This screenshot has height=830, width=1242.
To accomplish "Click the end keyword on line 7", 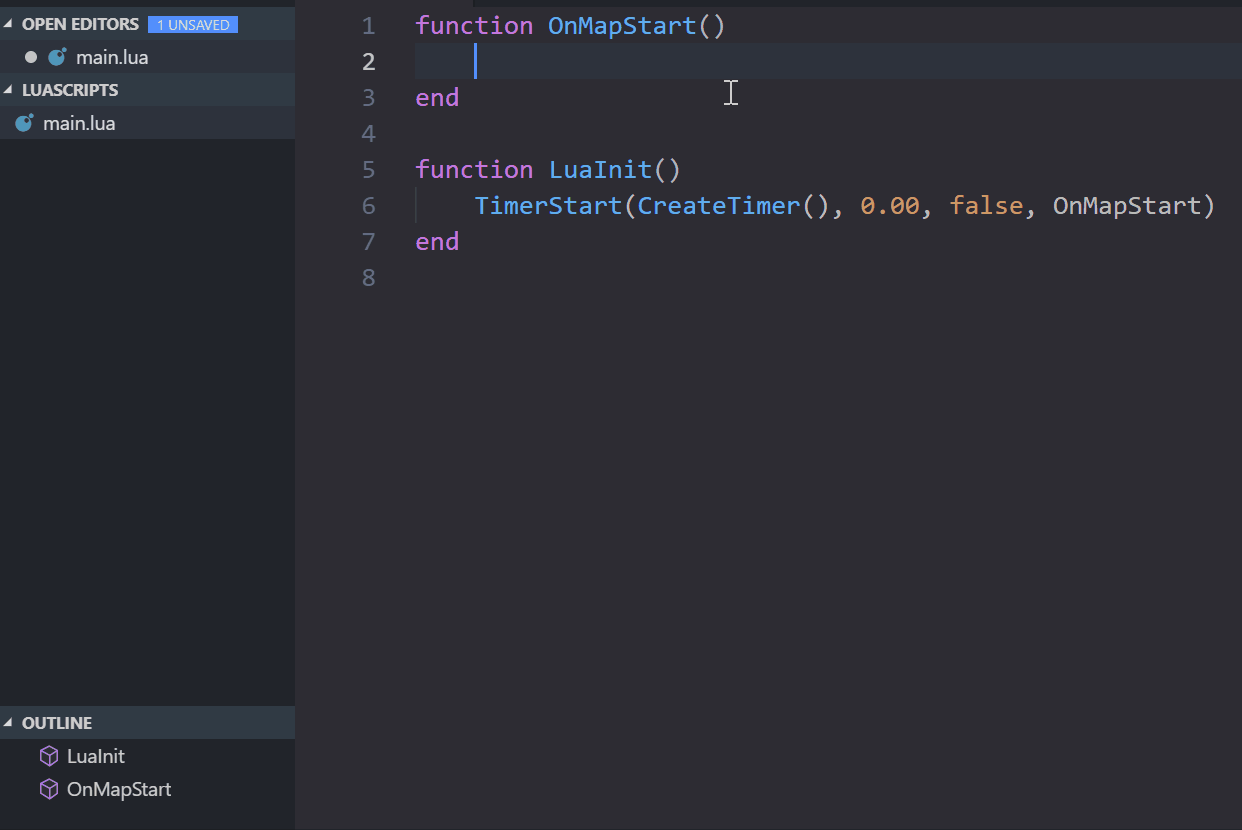I will [x=437, y=242].
